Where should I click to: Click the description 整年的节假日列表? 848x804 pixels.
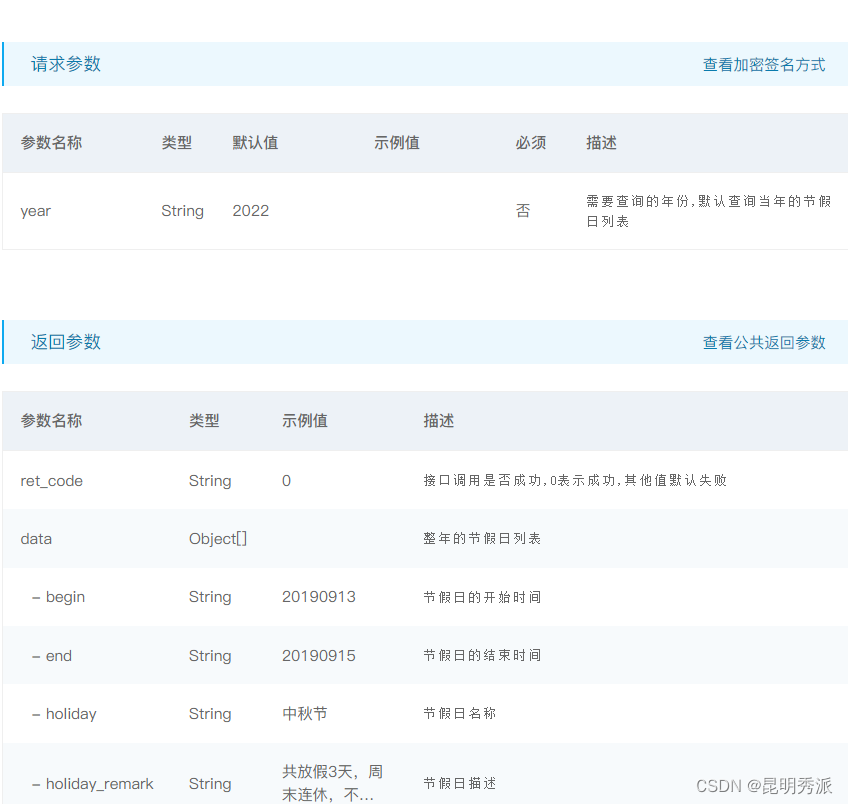pyautogui.click(x=482, y=538)
